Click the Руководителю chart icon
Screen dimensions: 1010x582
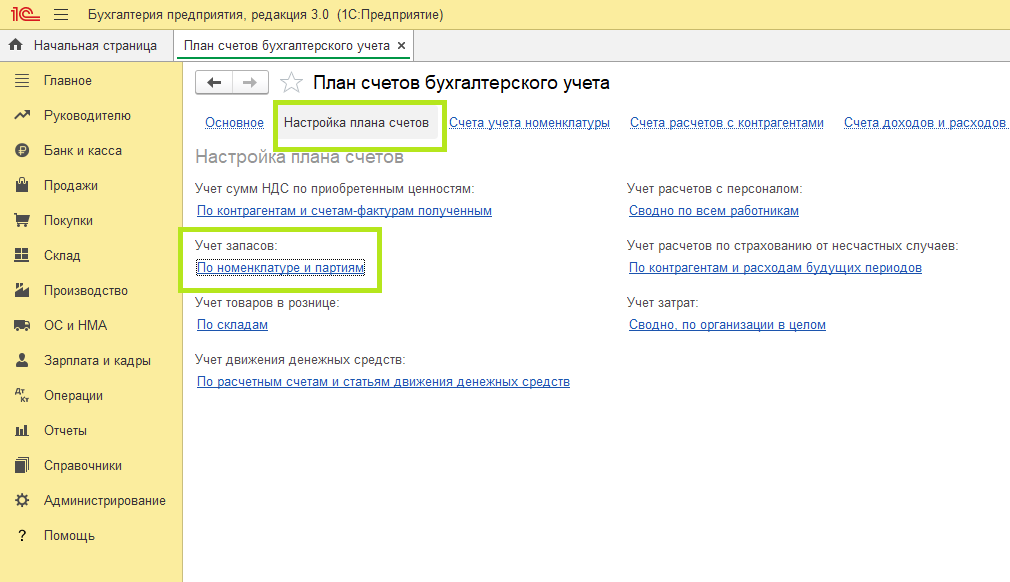pos(22,115)
